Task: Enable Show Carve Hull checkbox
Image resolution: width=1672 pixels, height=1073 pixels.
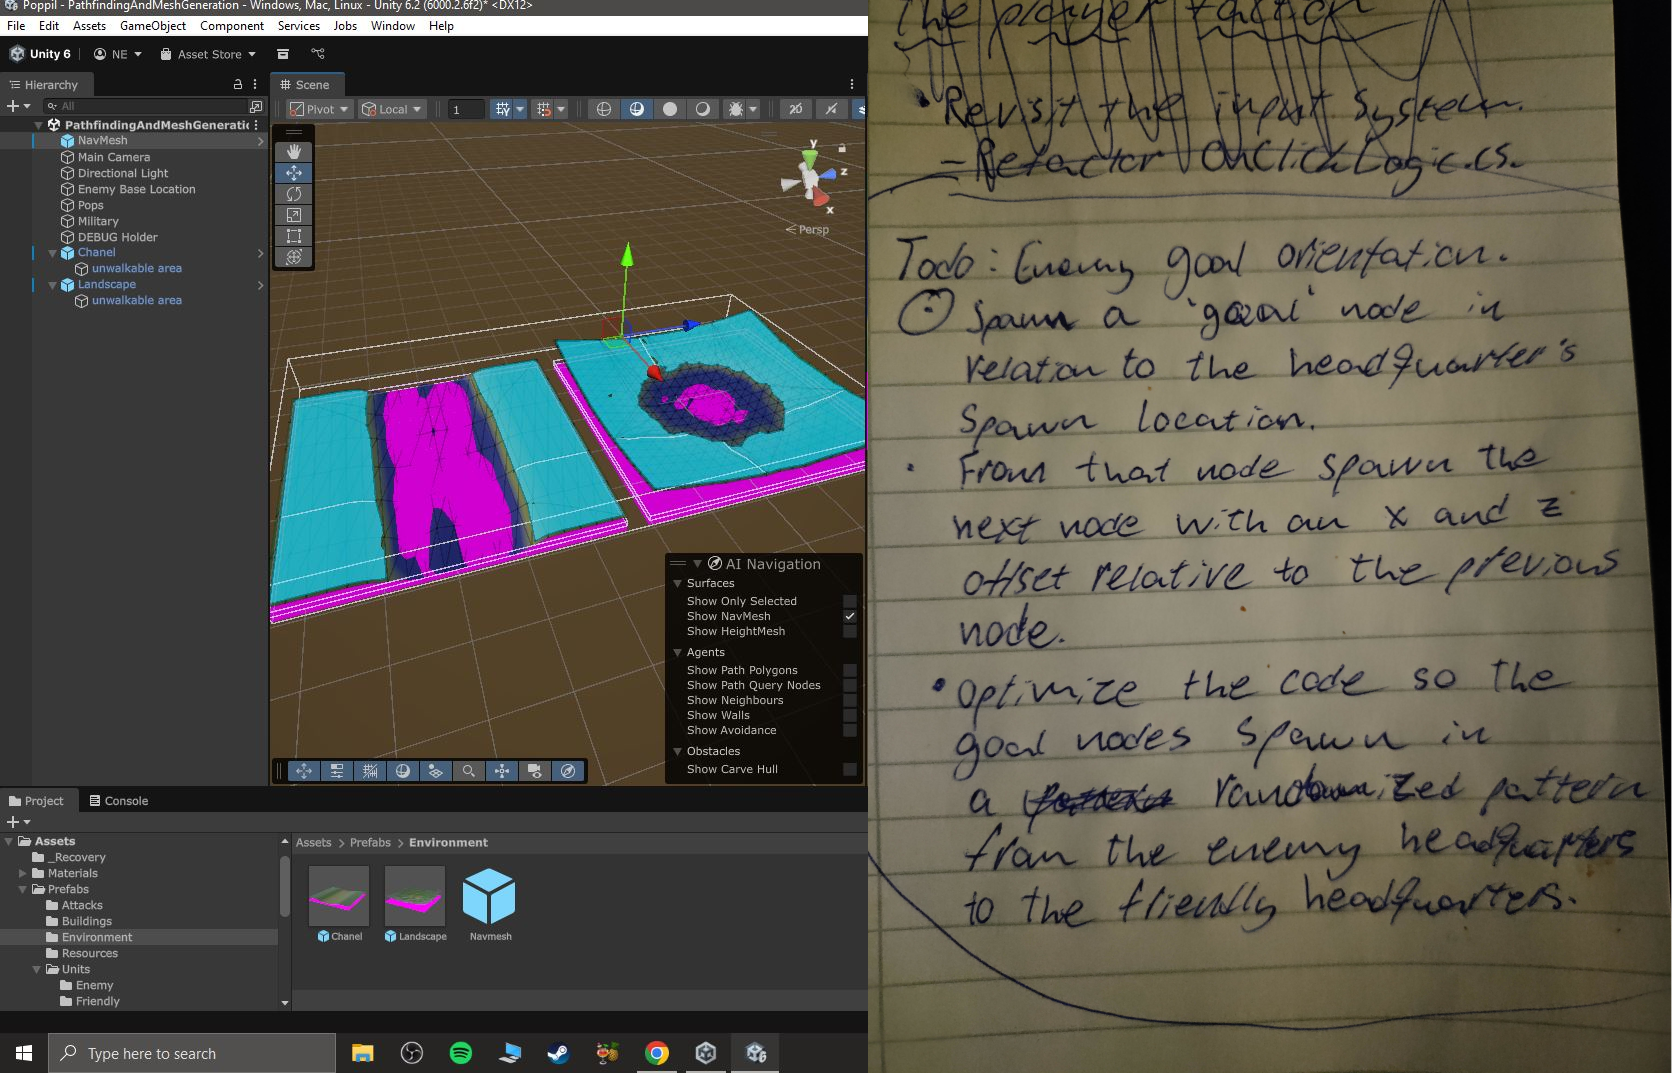Action: [850, 769]
